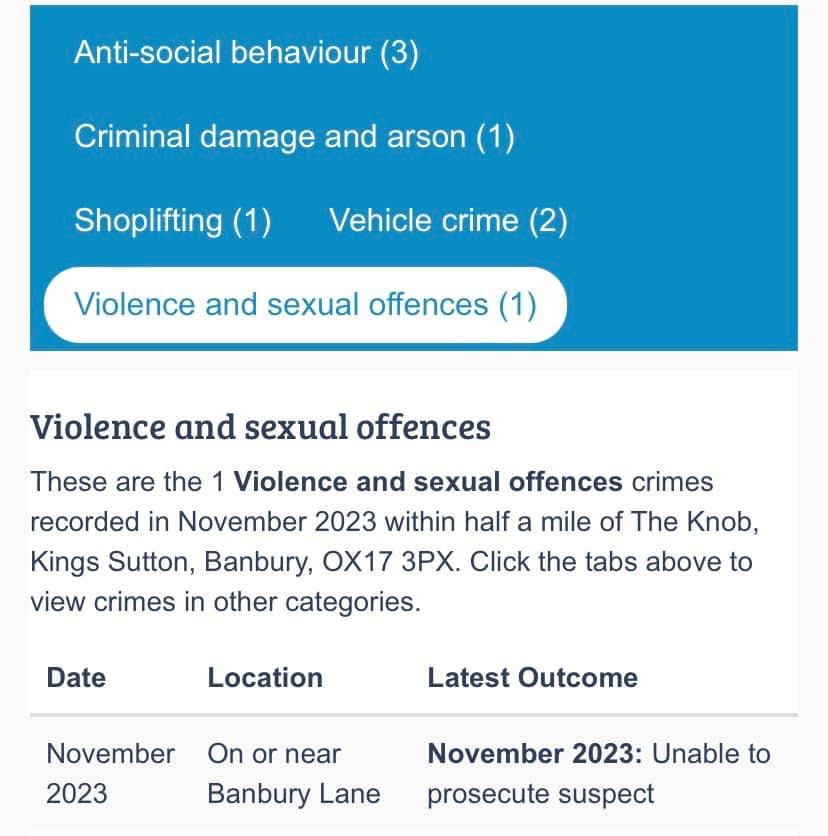828x836 pixels.
Task: Show the Vehicle crime (2) category
Action: (x=448, y=220)
